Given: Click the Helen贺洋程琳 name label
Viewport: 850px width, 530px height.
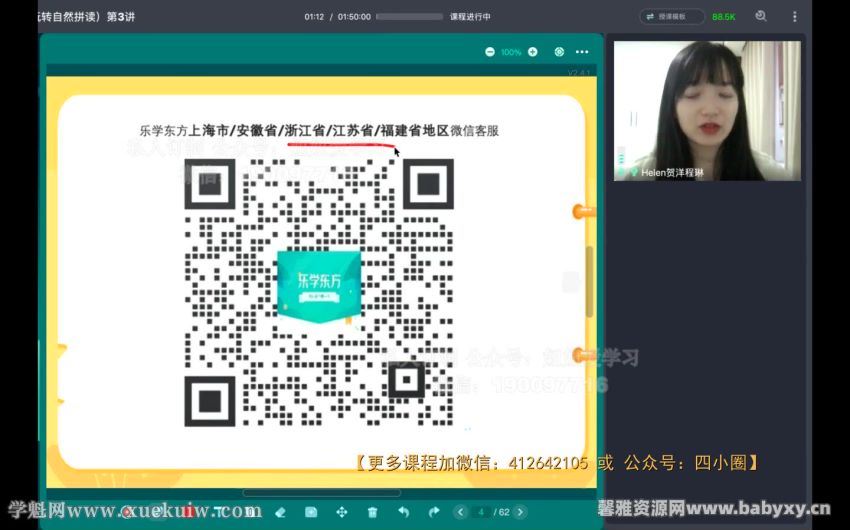Looking at the screenshot, I should point(672,173).
